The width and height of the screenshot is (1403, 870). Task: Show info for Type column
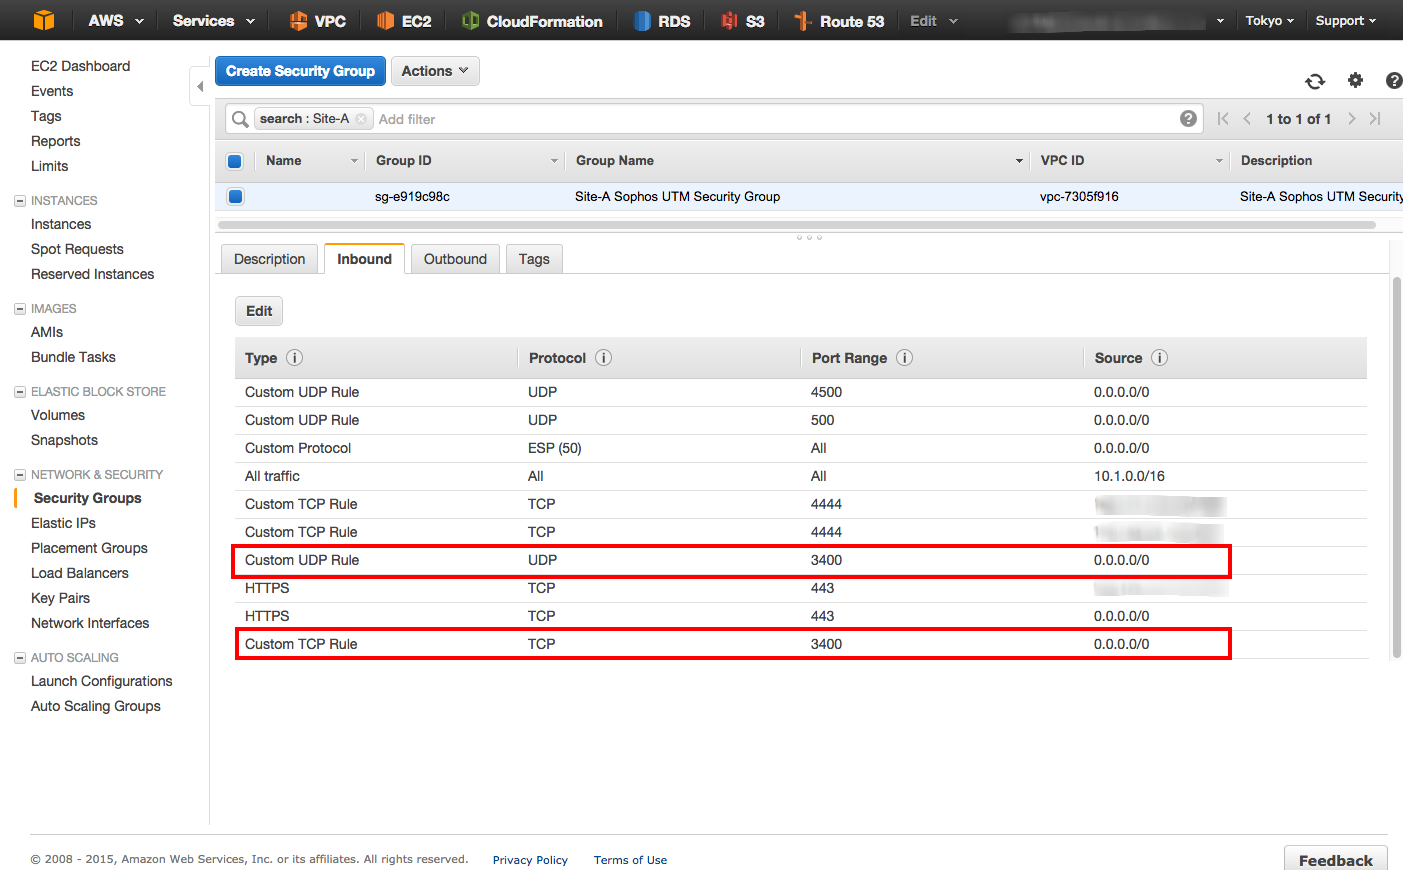coord(294,357)
